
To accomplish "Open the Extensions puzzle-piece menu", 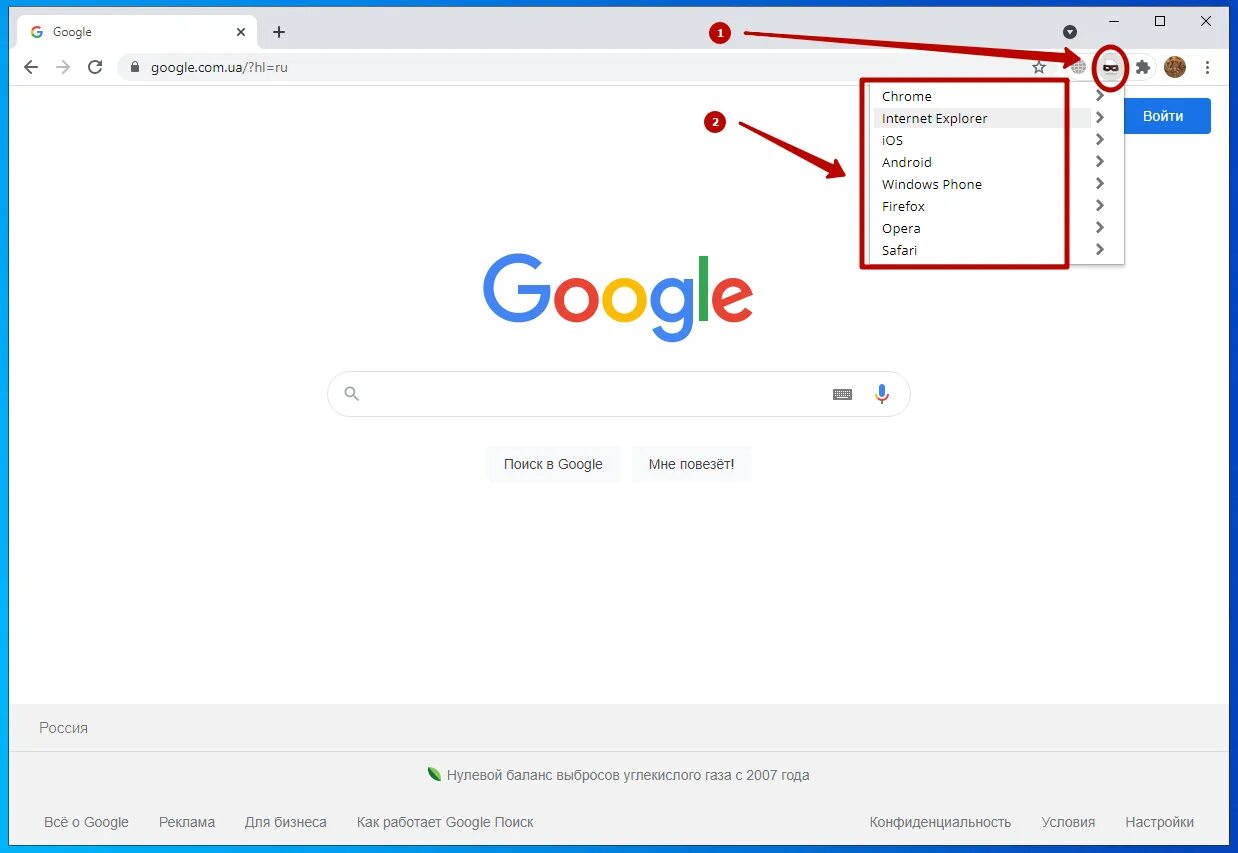I will (x=1142, y=67).
